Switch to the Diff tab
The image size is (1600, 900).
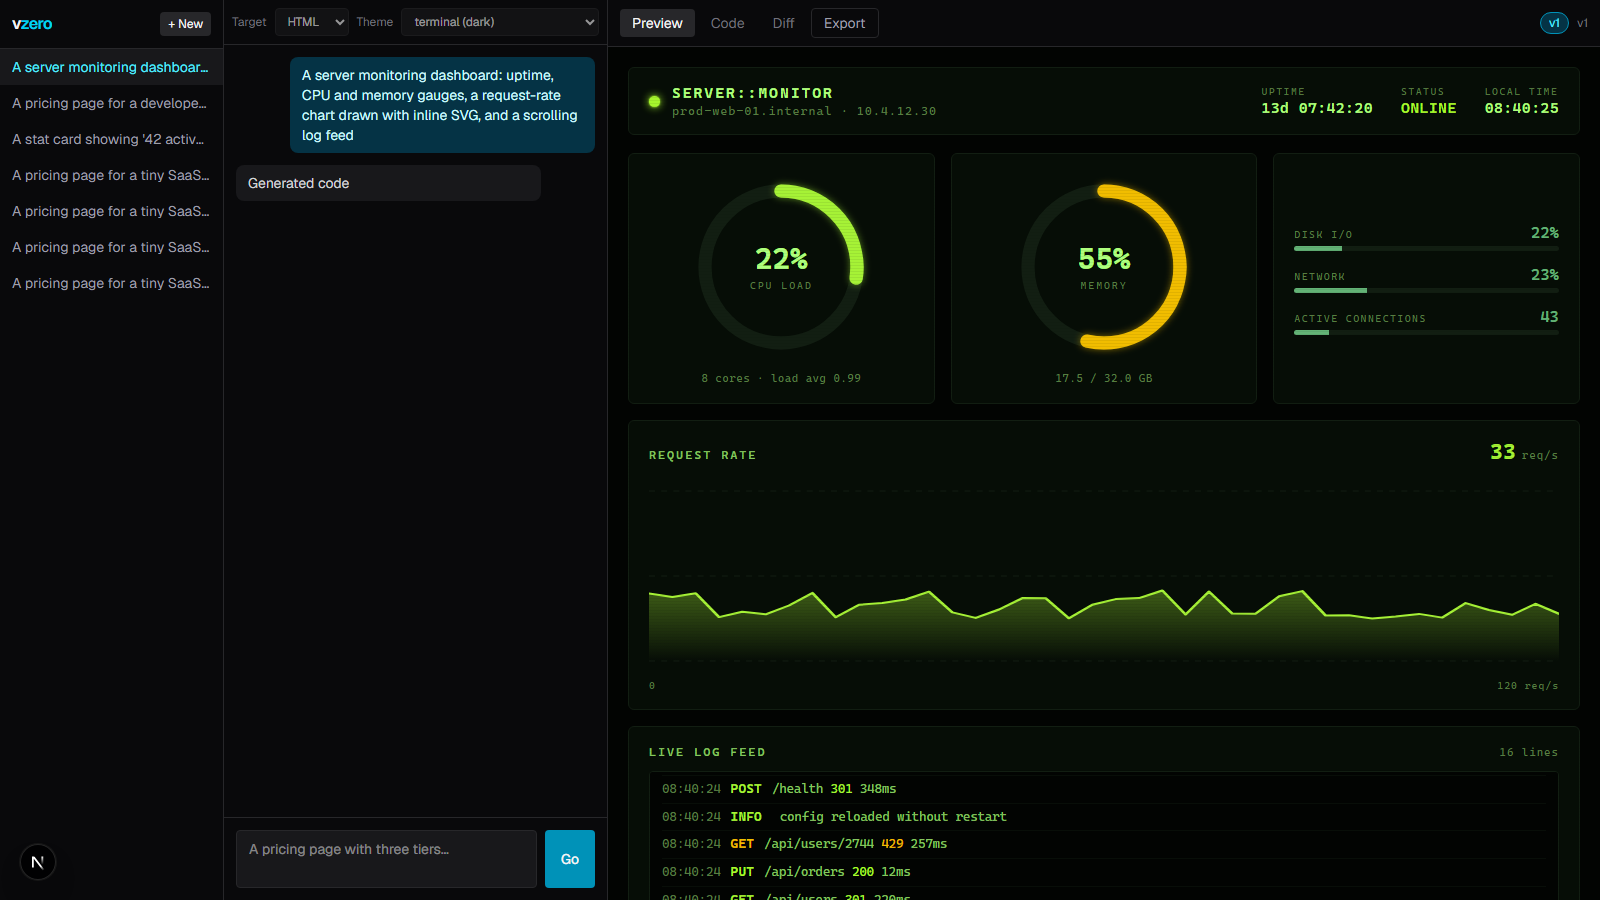[x=783, y=23]
